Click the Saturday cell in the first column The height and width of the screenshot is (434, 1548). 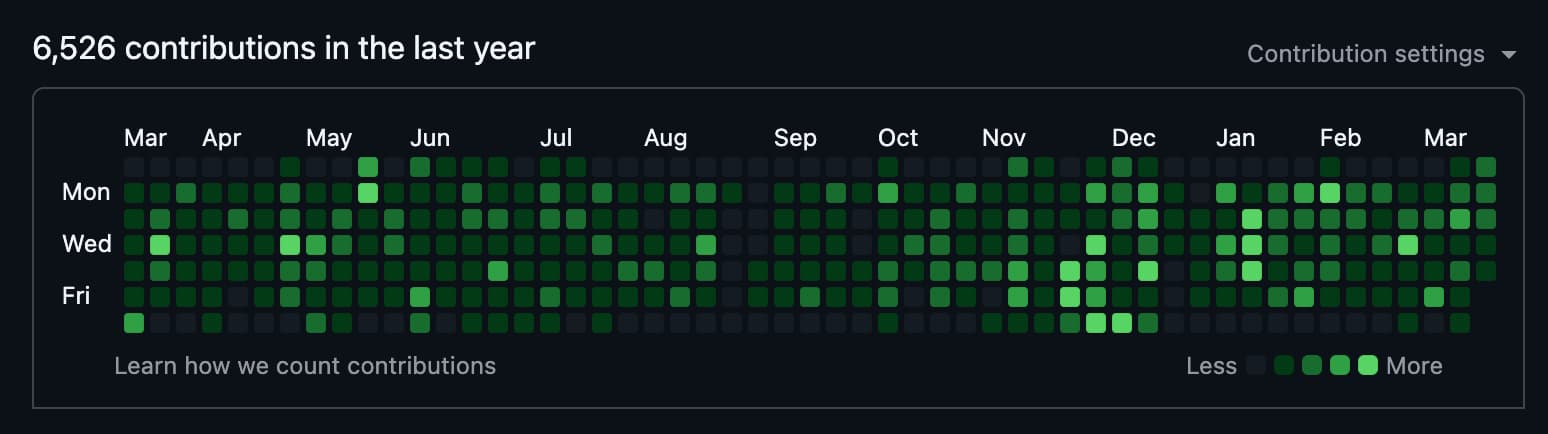tap(134, 323)
